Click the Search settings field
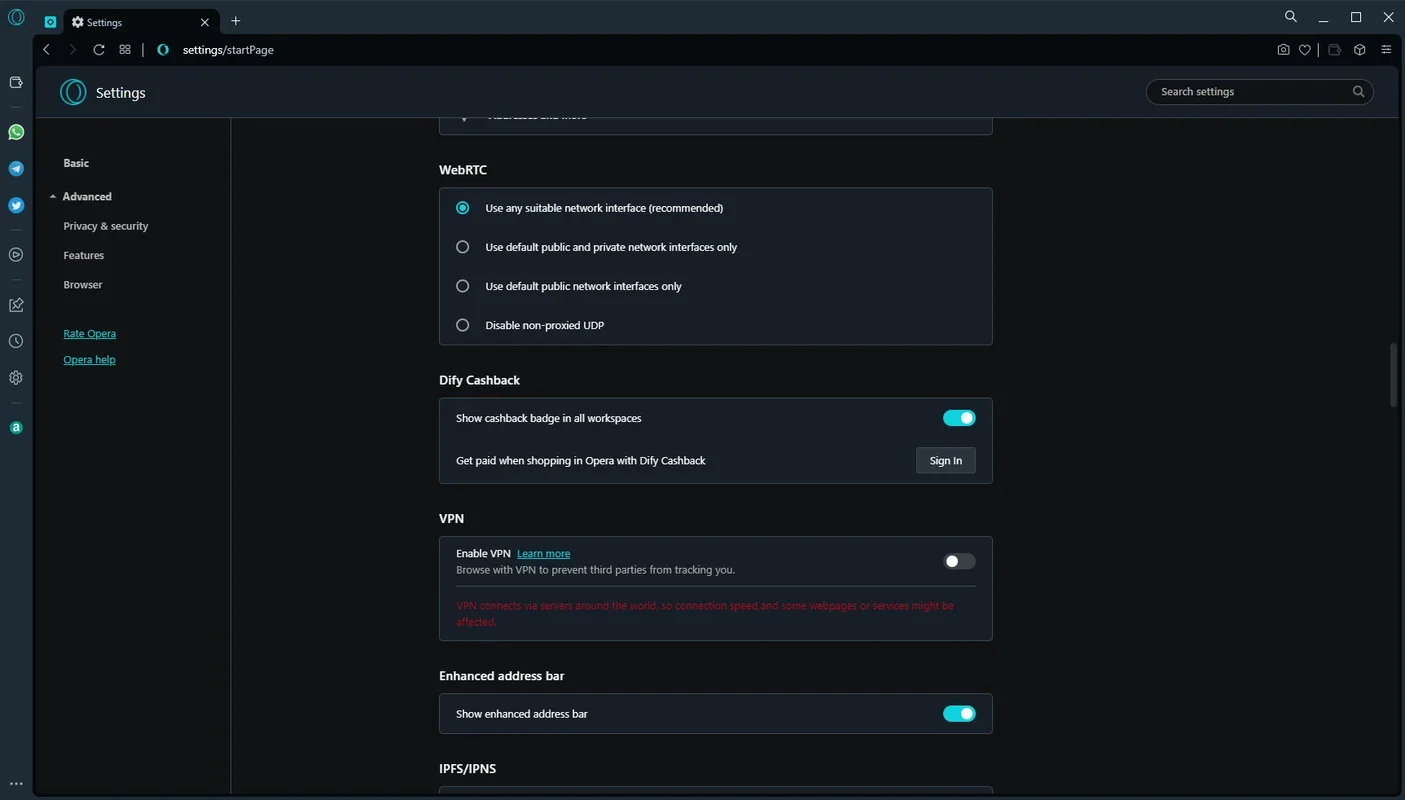Image resolution: width=1405 pixels, height=800 pixels. (x=1259, y=92)
